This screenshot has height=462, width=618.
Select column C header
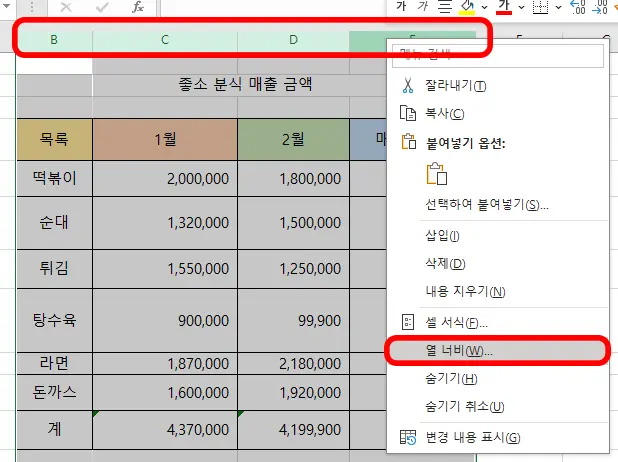point(165,40)
